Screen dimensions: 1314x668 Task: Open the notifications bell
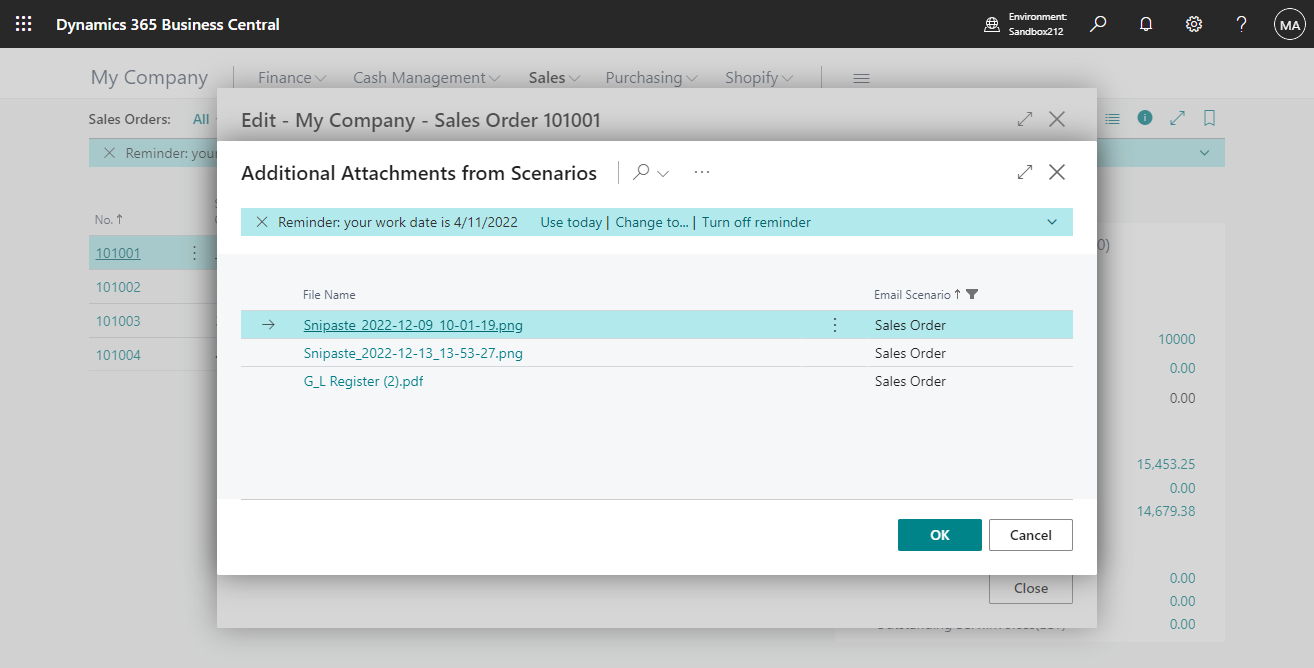click(x=1145, y=23)
